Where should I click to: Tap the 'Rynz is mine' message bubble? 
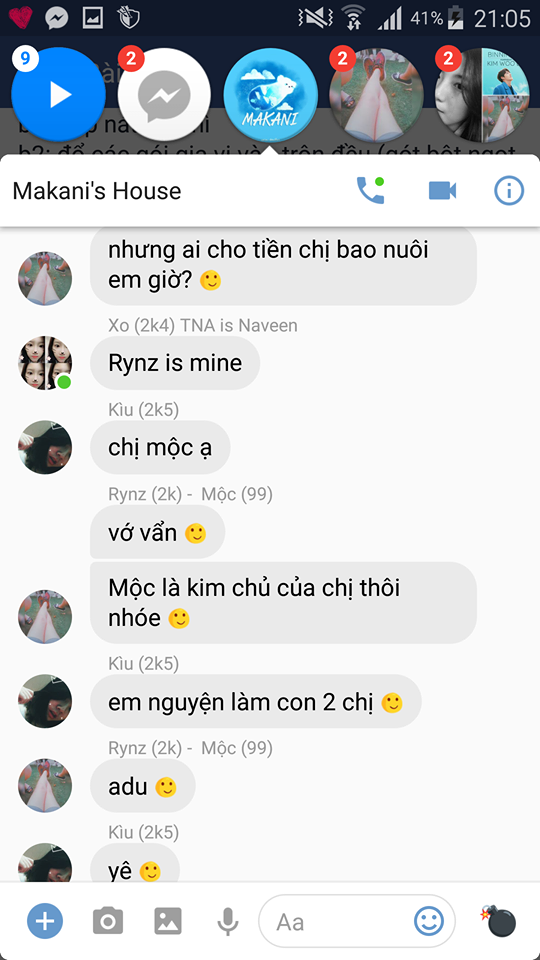coord(175,363)
